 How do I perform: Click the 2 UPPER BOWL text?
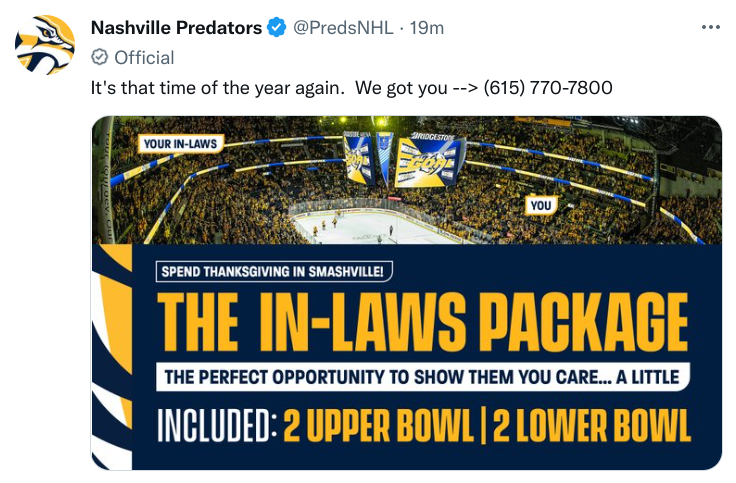pos(378,426)
